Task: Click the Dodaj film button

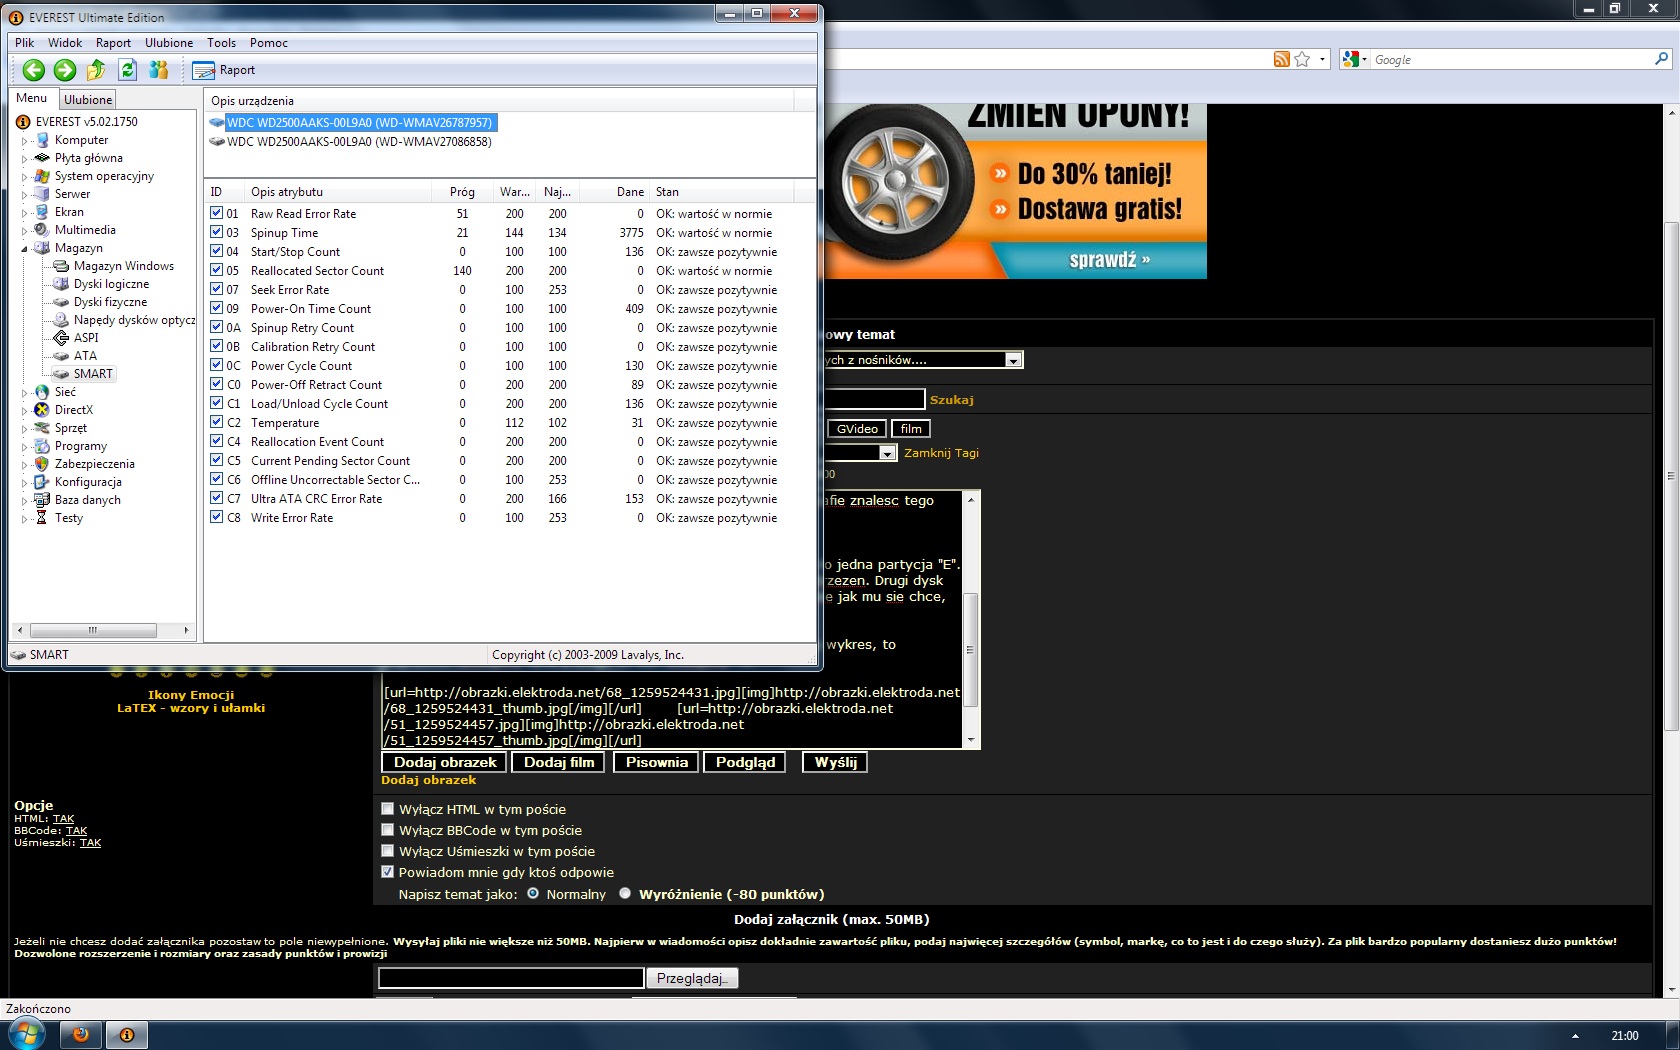Action: pyautogui.click(x=559, y=762)
